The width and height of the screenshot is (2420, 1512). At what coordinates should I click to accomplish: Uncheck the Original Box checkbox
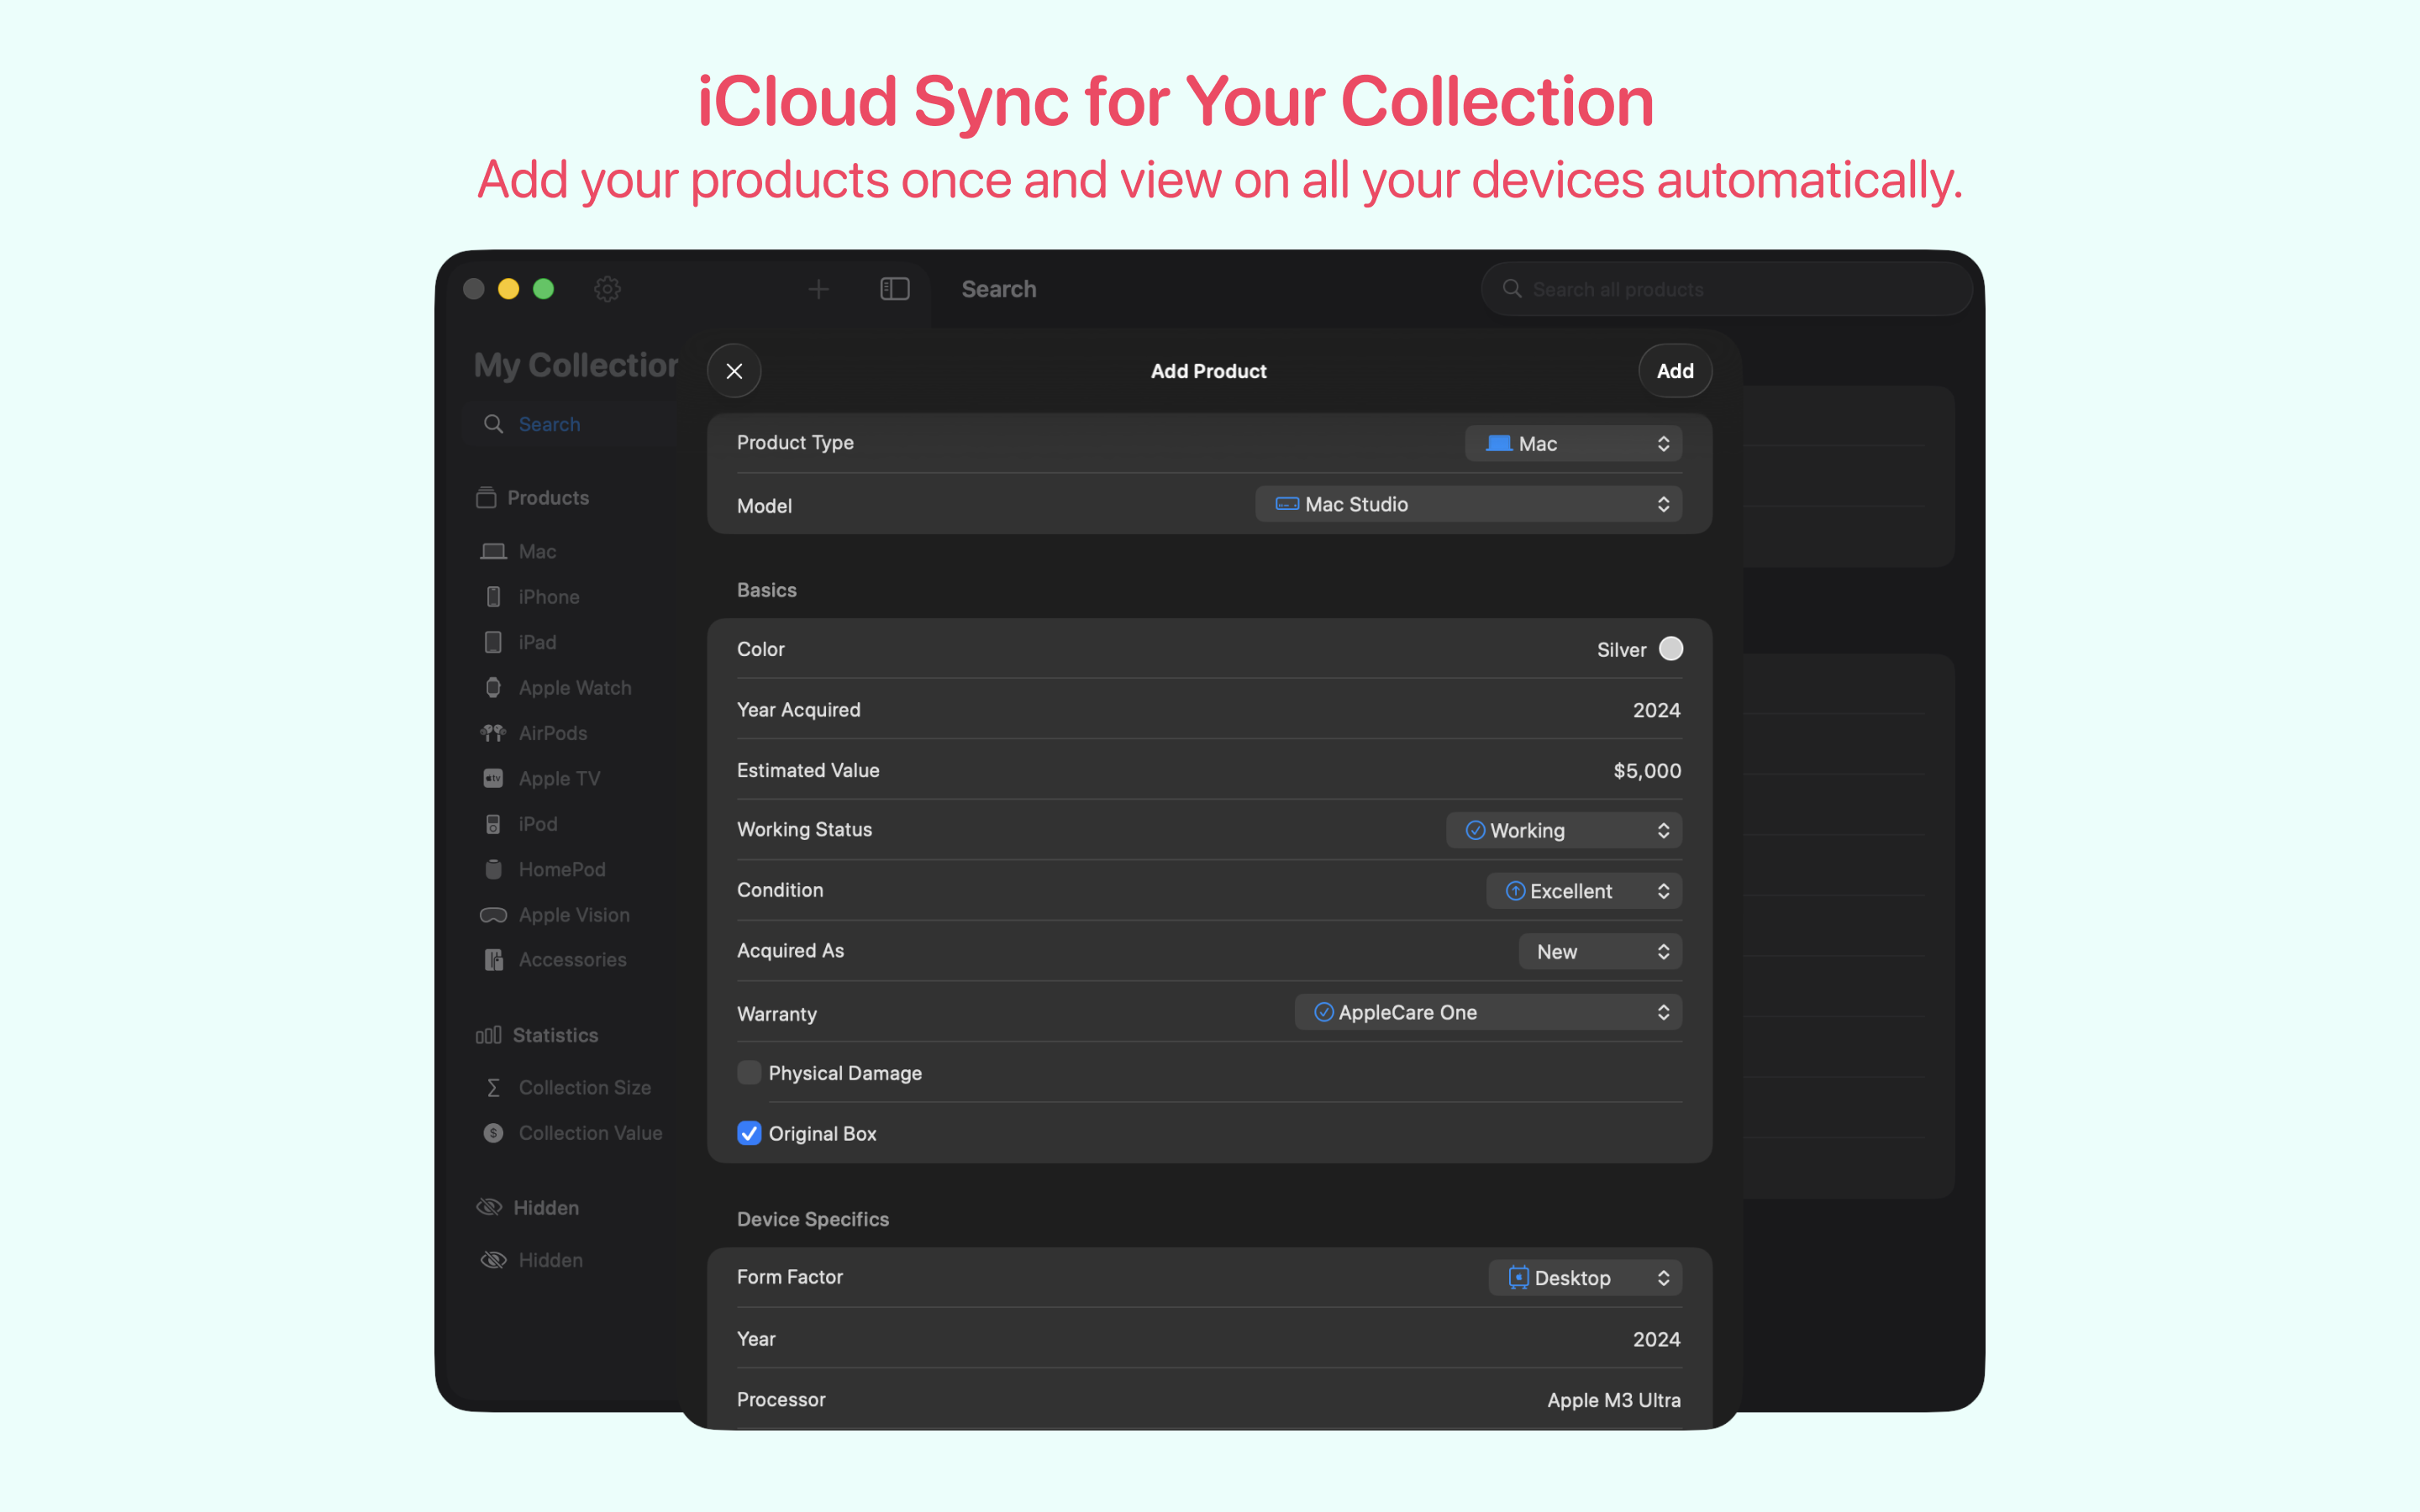[749, 1133]
